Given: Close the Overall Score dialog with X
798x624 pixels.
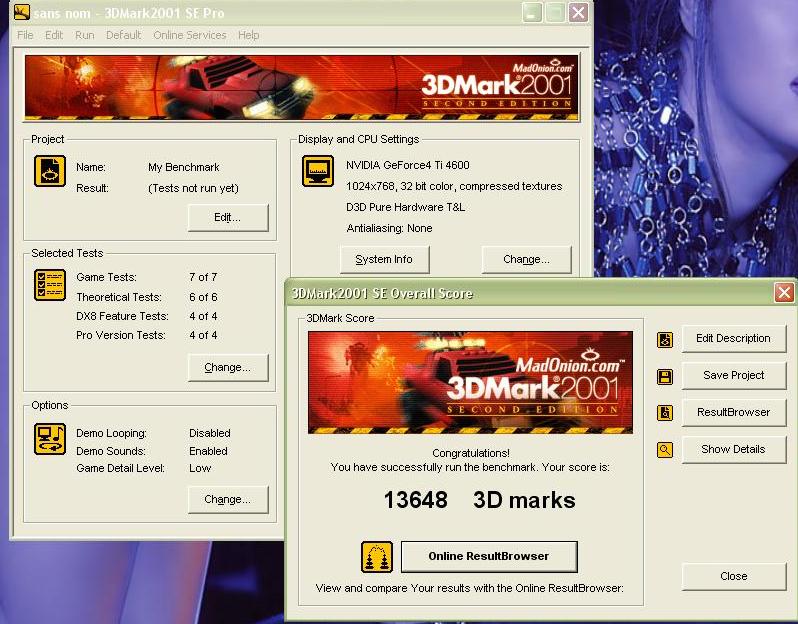Looking at the screenshot, I should [x=784, y=293].
